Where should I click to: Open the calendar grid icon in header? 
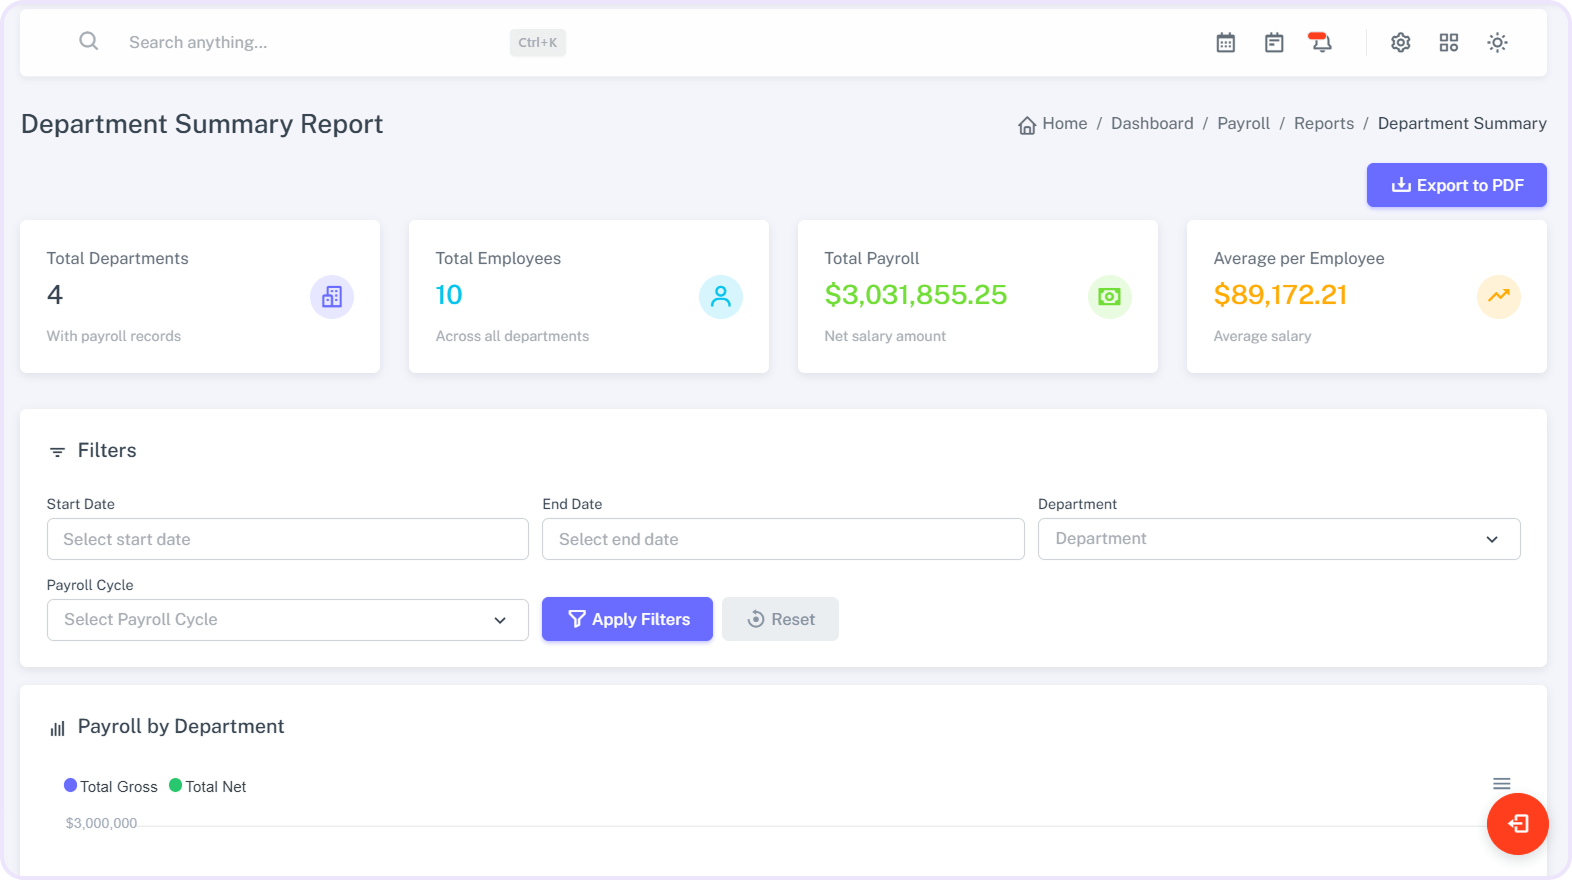click(x=1225, y=43)
